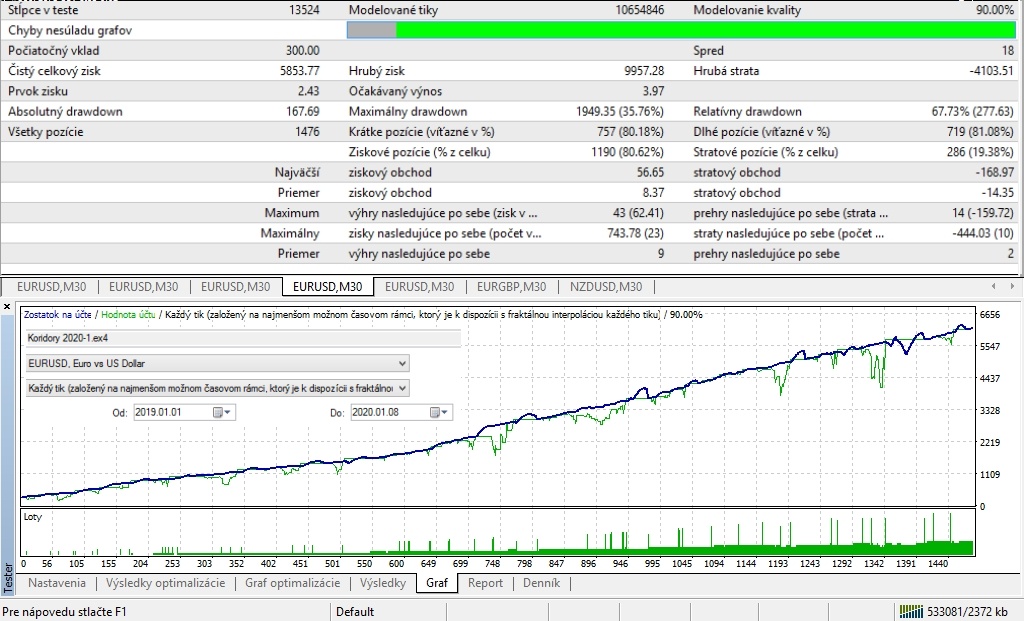
Task: Click the Hodnota účtu legend label
Action: point(129,315)
